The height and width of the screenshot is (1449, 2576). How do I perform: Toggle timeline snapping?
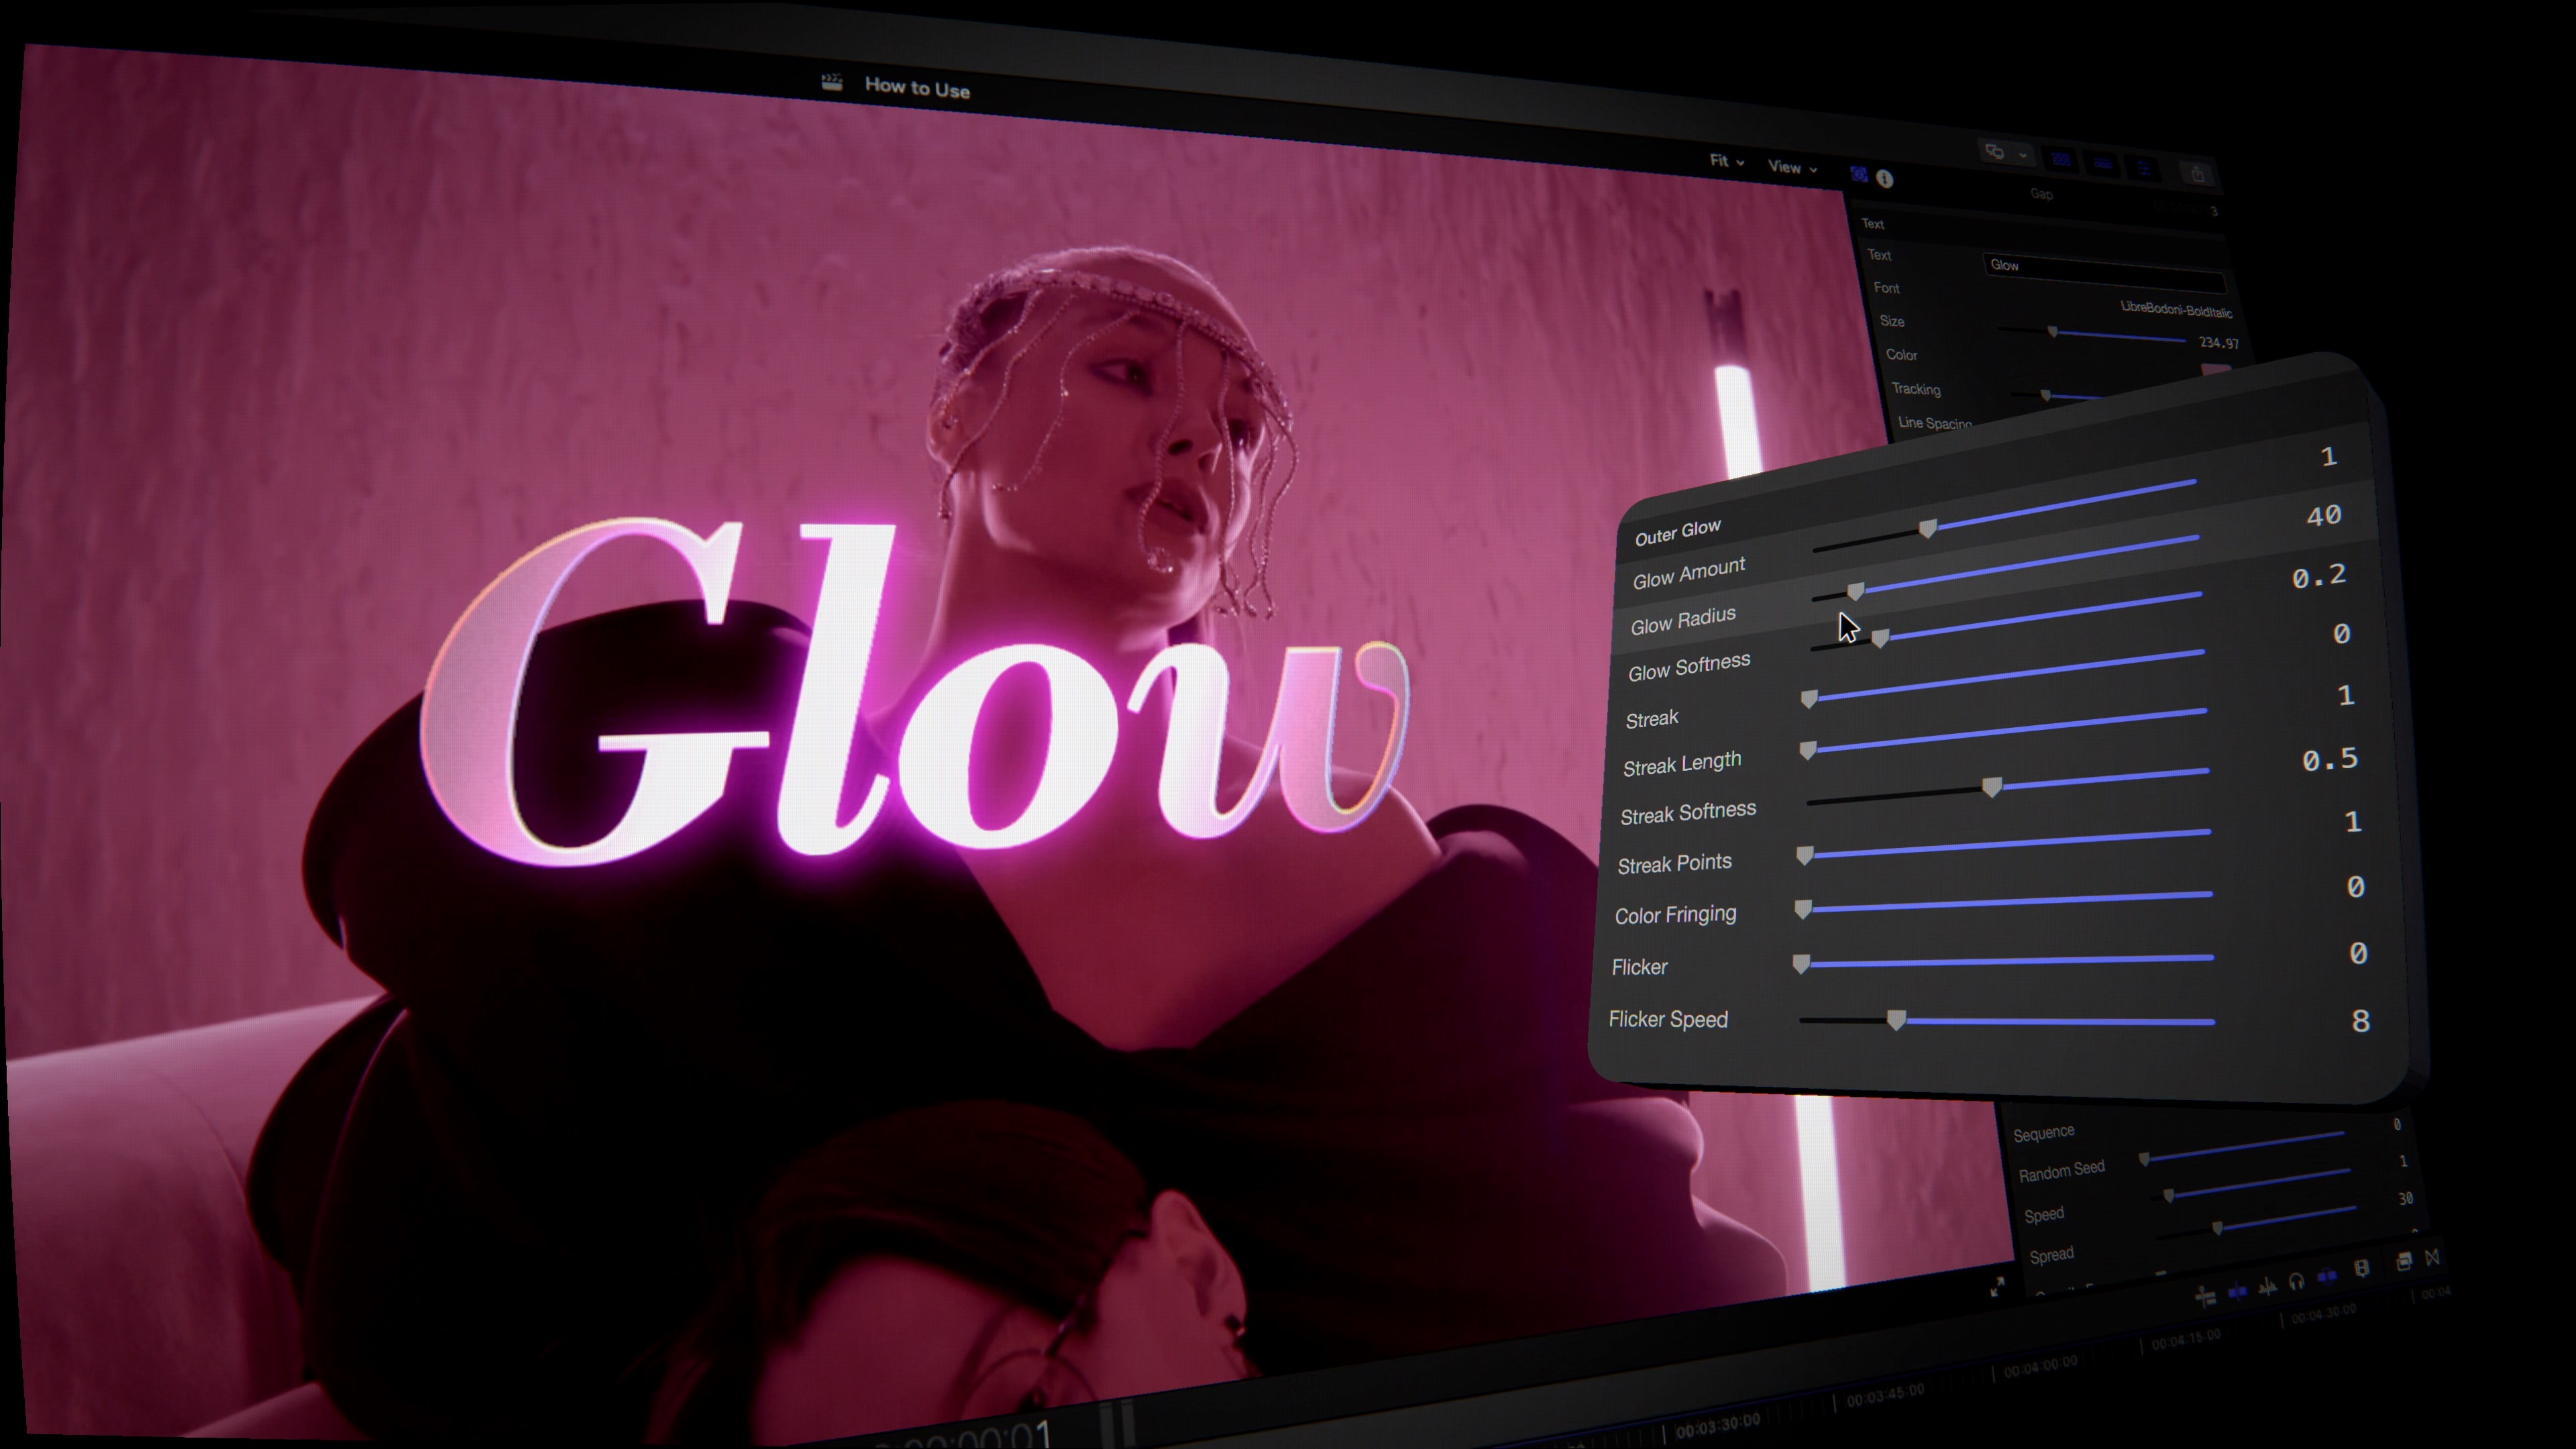coord(2328,1276)
